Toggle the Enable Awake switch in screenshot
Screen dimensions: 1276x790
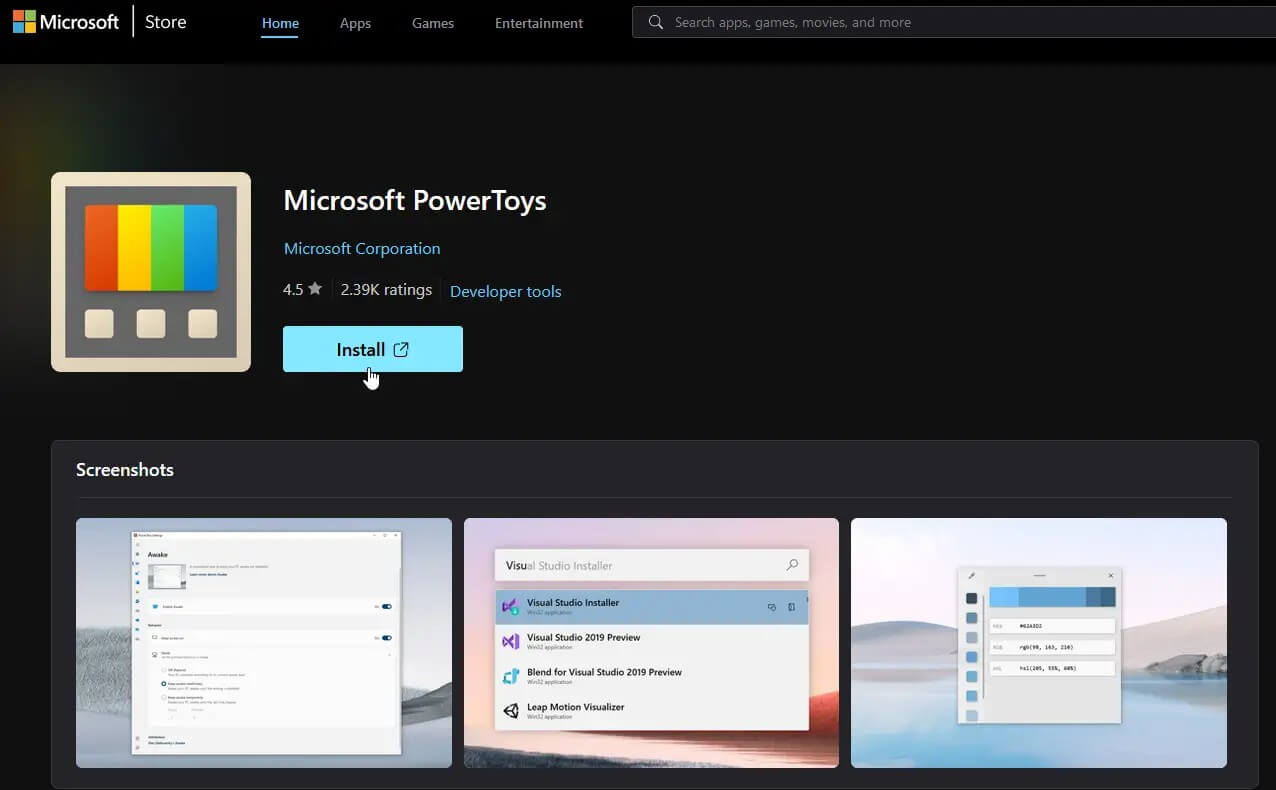pos(386,606)
